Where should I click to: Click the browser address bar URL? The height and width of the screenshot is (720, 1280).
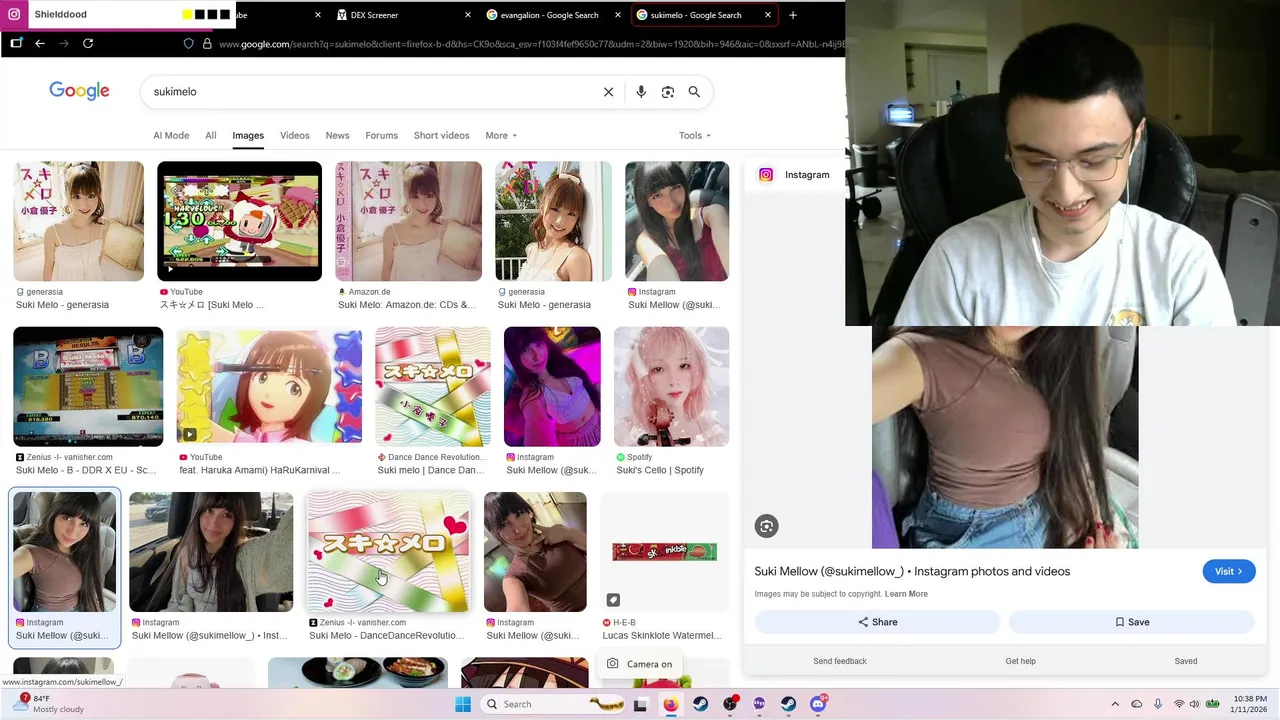(530, 44)
